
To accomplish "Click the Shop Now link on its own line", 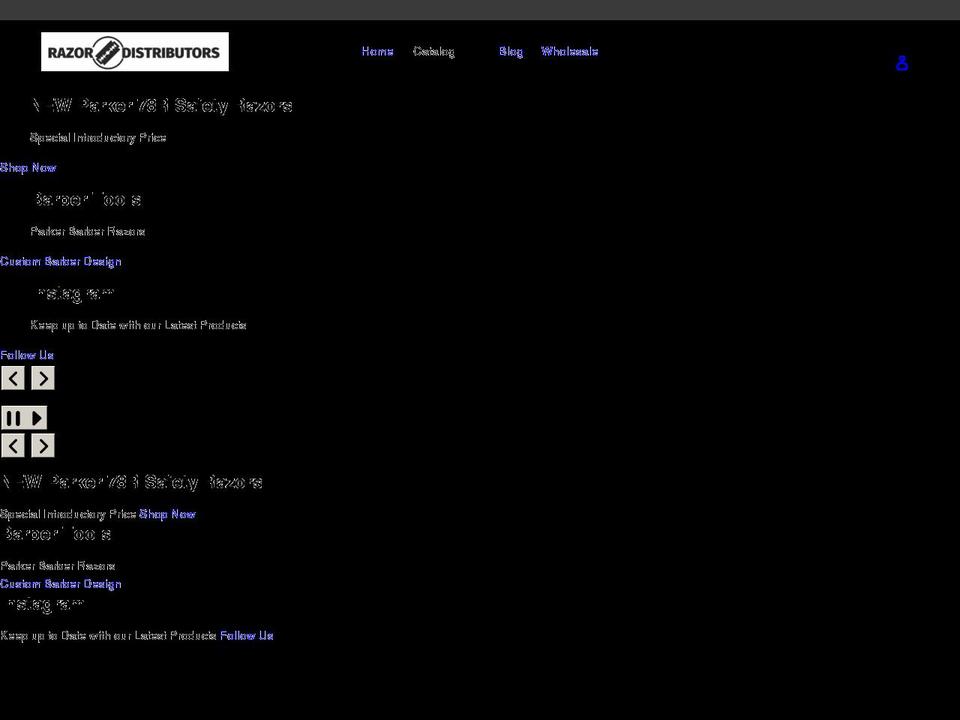I will (x=28, y=168).
